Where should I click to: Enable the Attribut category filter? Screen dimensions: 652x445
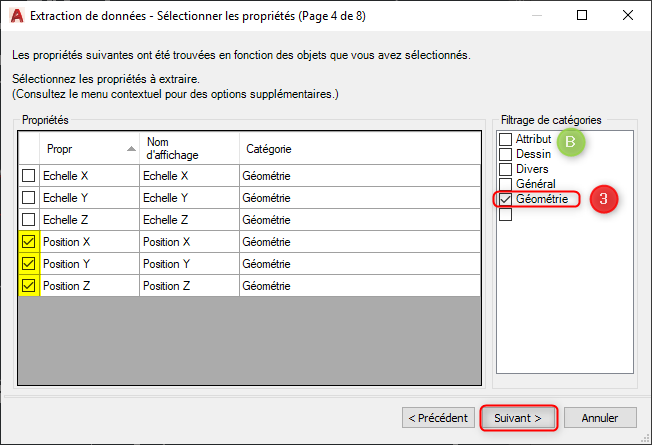pyautogui.click(x=506, y=139)
